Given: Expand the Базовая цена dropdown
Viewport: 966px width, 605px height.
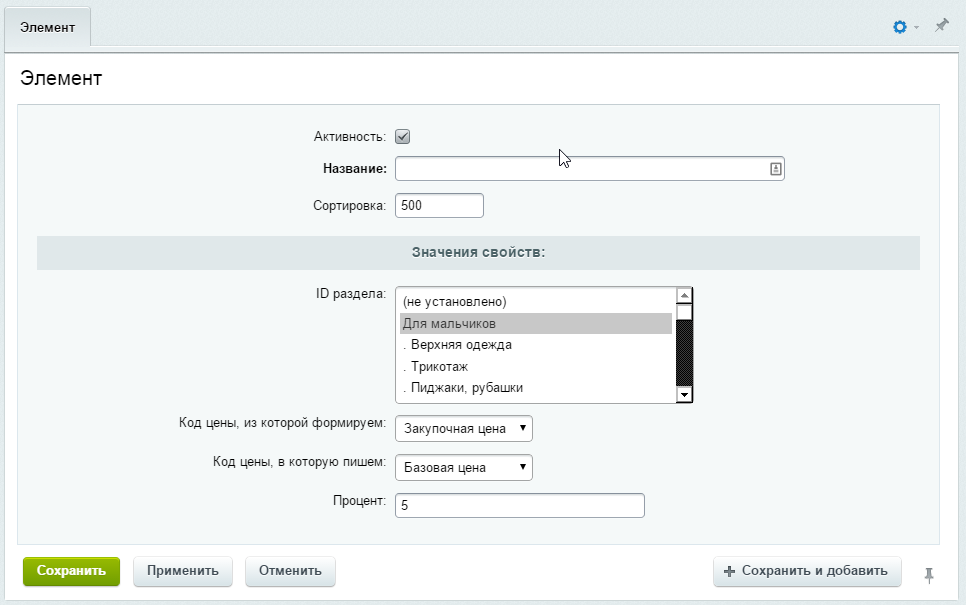Looking at the screenshot, I should click(x=464, y=468).
